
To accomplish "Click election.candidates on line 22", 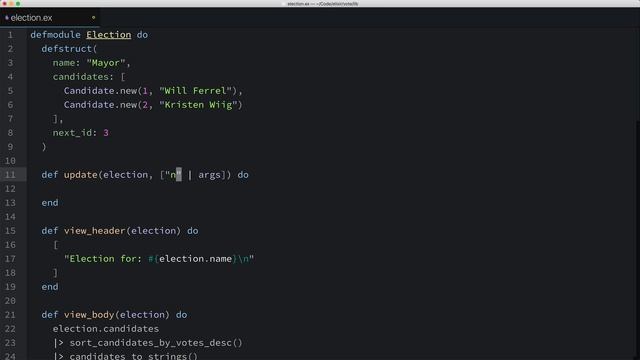I will (106, 329).
